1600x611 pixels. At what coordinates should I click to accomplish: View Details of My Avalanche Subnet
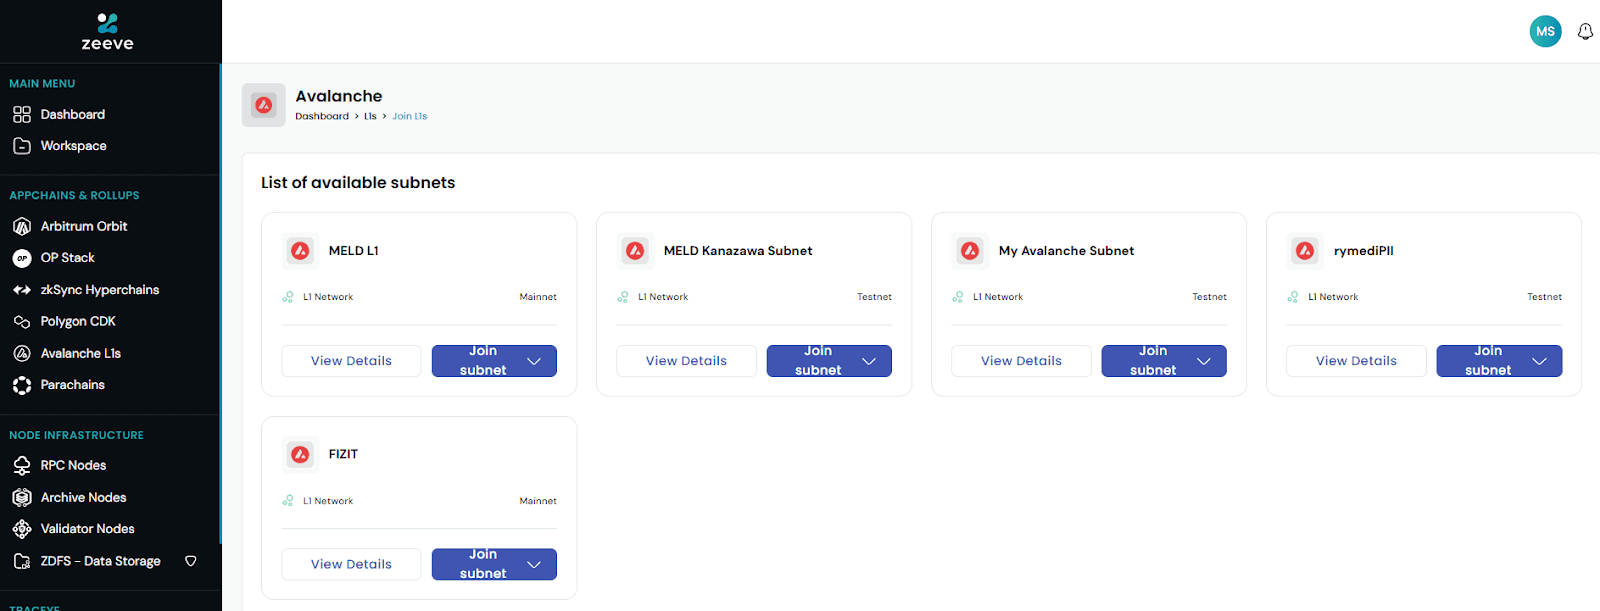1021,361
